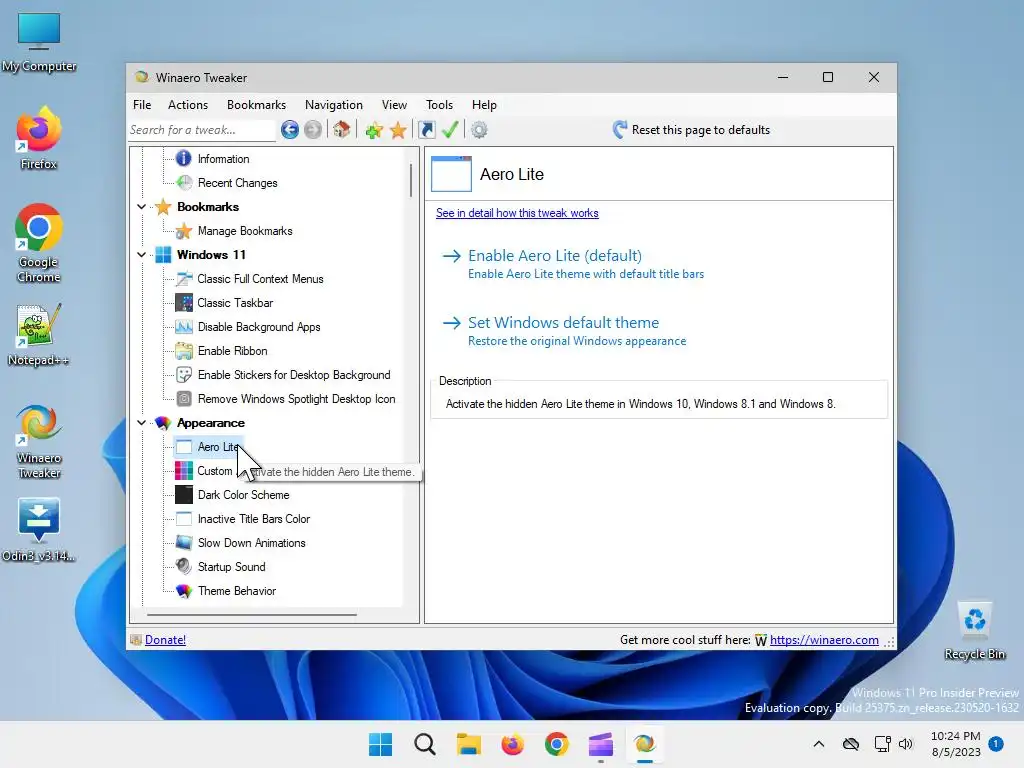
Task: Open Firefox from the taskbar
Action: pyautogui.click(x=513, y=744)
